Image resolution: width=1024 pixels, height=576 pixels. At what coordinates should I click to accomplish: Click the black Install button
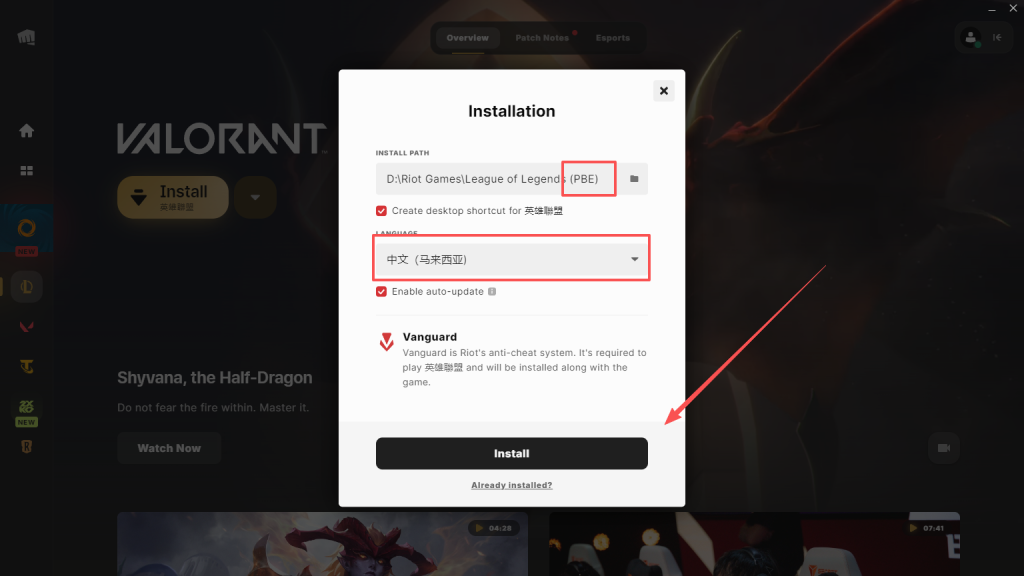pyautogui.click(x=512, y=453)
